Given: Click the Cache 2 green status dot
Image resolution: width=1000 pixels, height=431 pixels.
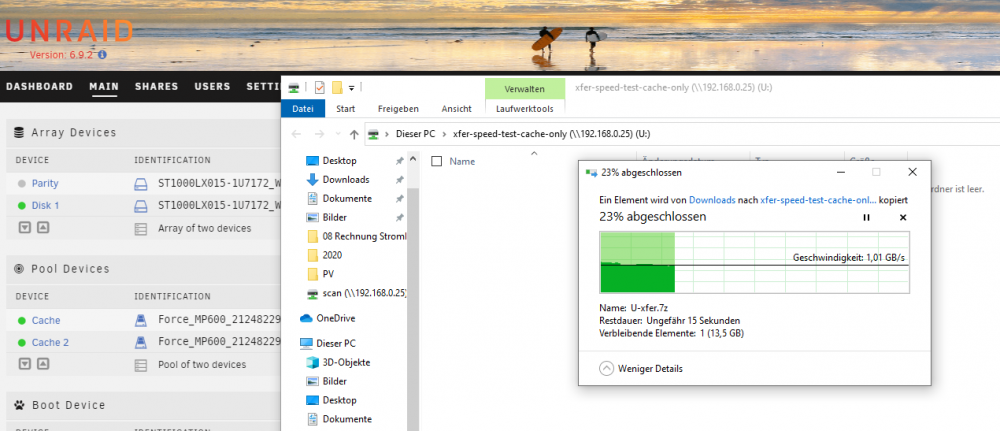Looking at the screenshot, I should (22, 343).
